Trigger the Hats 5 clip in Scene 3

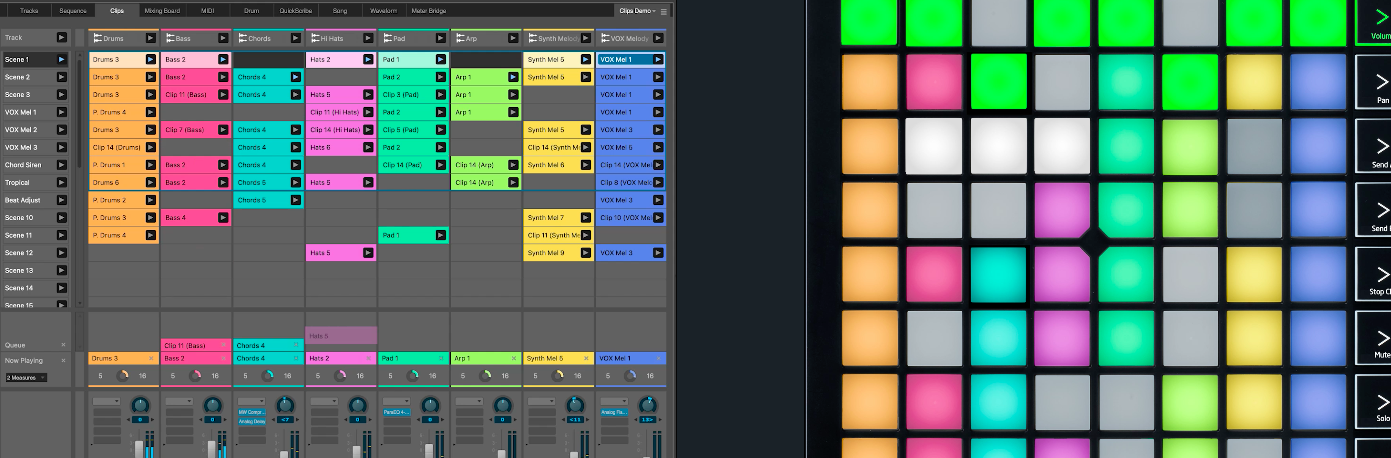pos(368,95)
